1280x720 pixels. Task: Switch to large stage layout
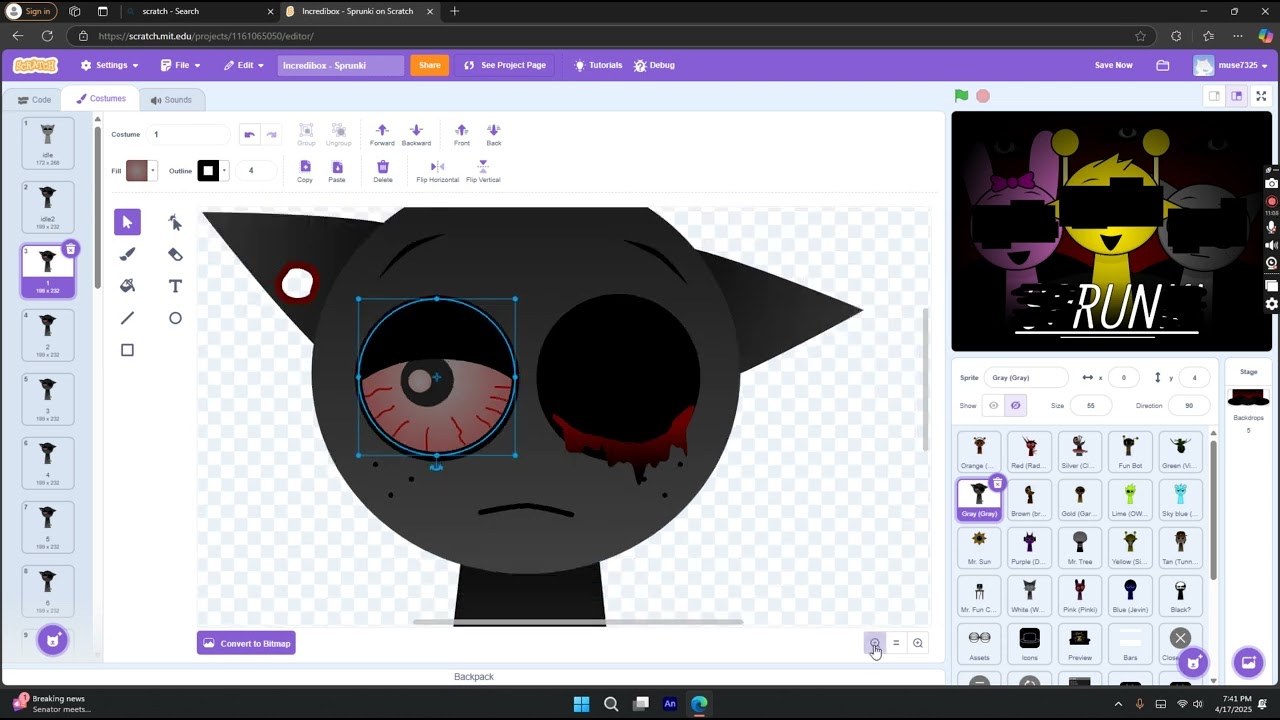(1236, 96)
